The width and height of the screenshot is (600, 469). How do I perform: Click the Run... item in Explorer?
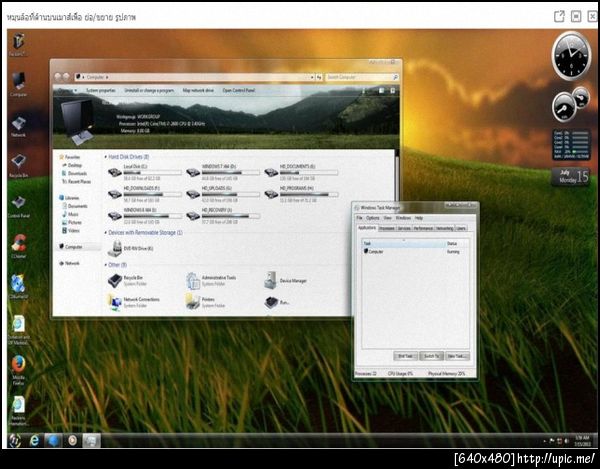click(x=271, y=302)
